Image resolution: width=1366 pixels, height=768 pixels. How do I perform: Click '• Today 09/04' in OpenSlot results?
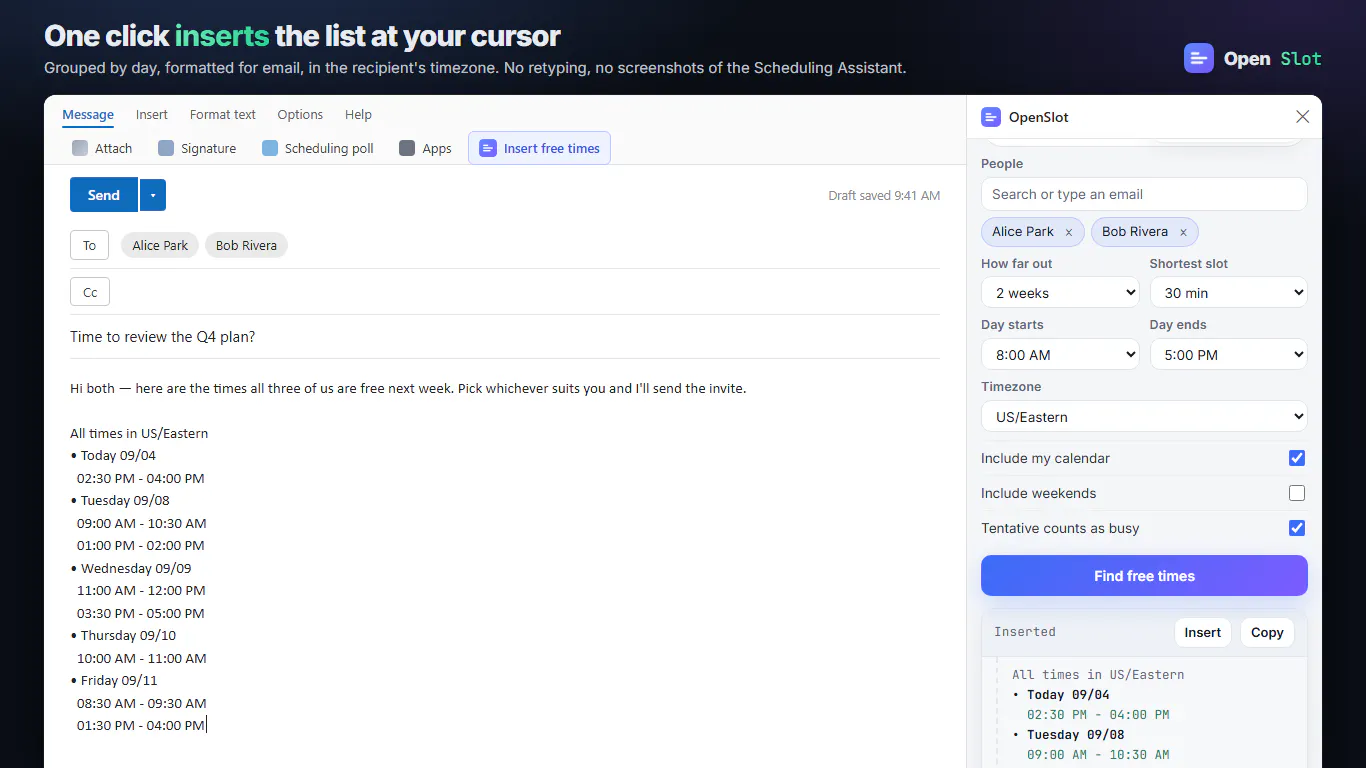click(x=1061, y=695)
